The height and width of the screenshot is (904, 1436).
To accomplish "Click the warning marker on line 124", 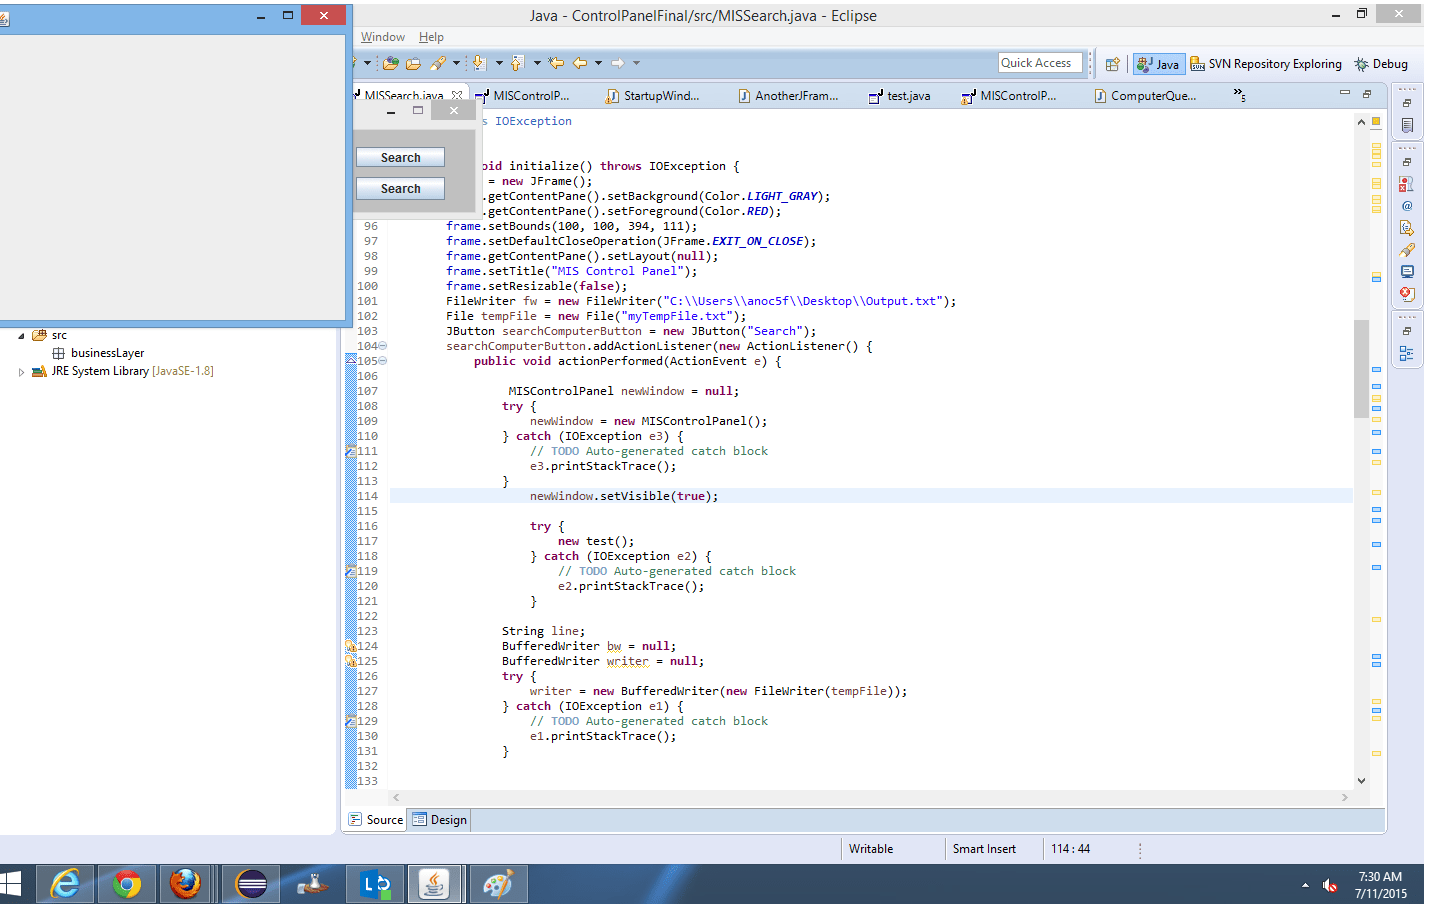I will 351,646.
